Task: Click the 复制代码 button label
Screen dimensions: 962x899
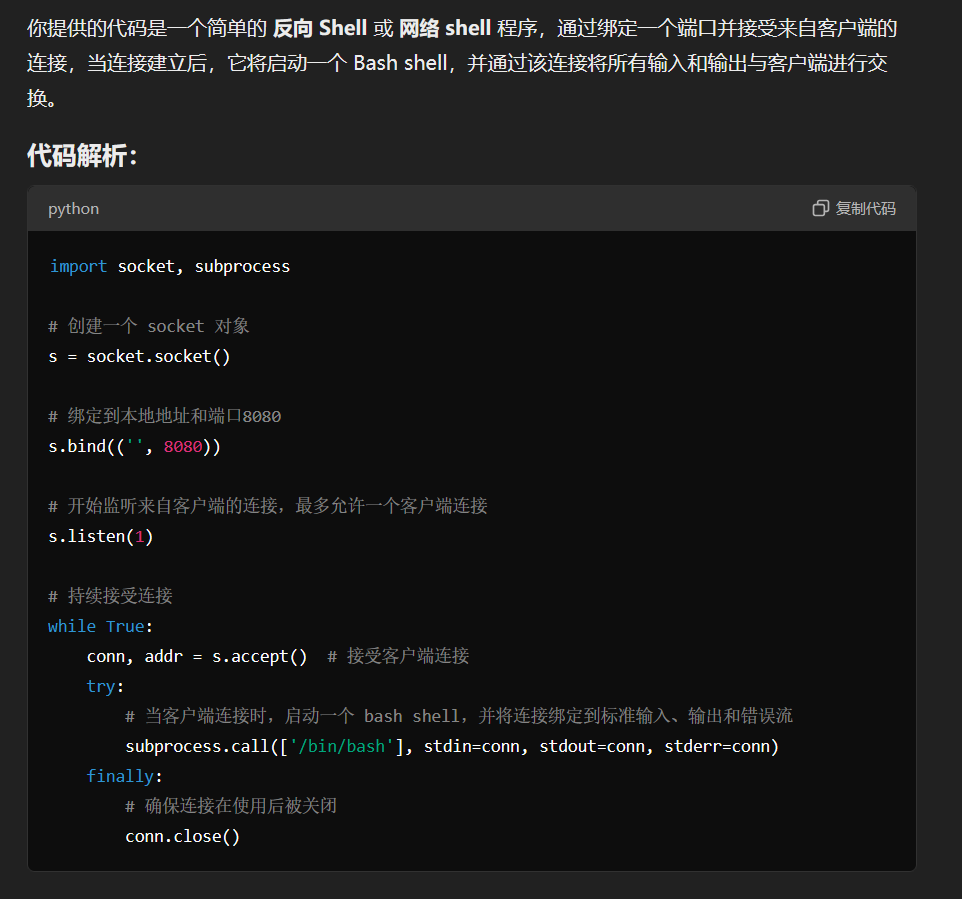Action: click(x=865, y=209)
